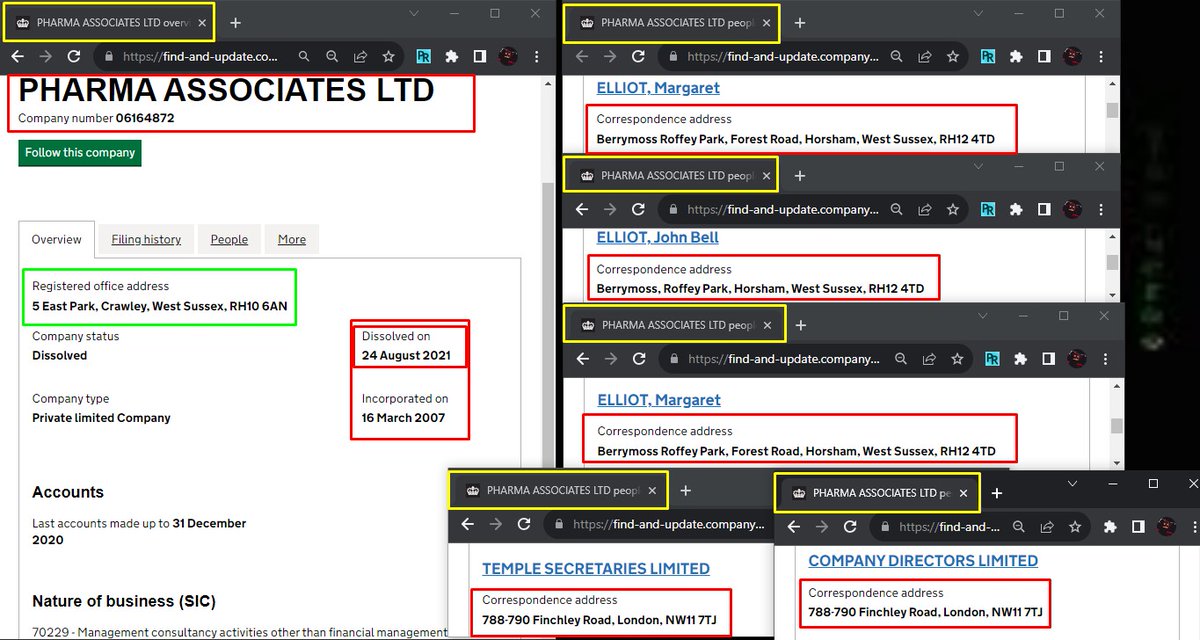This screenshot has height=640, width=1200.
Task: Switch to the People tab
Action: [x=229, y=239]
